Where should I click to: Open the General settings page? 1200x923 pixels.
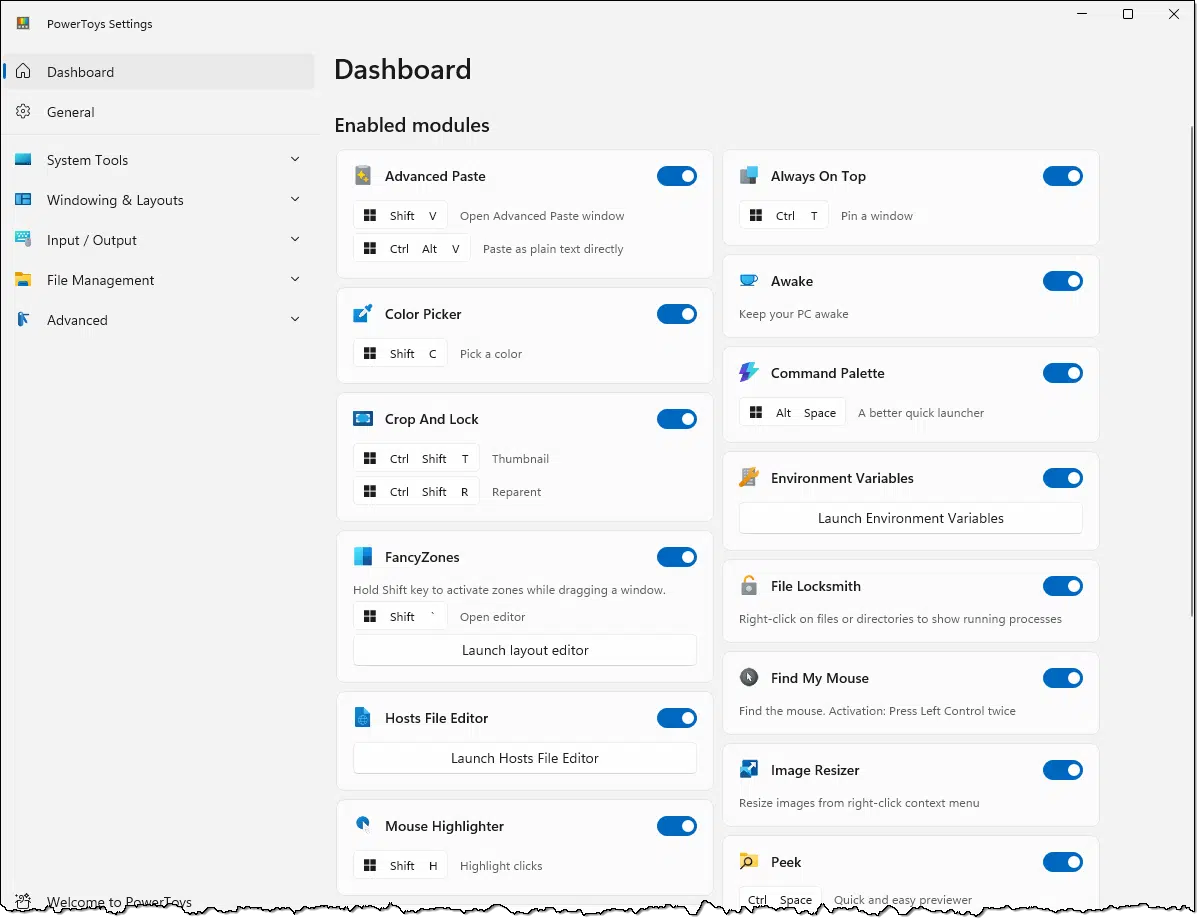159,112
